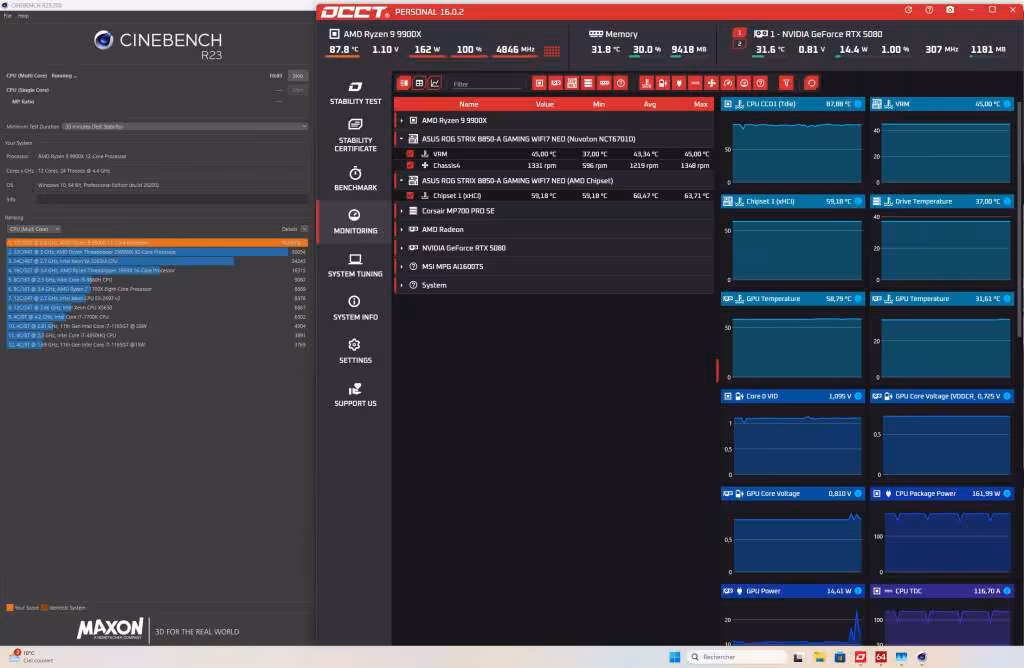The width and height of the screenshot is (1024, 668).
Task: Toggle the fan speed sensor filter icon
Action: (712, 83)
